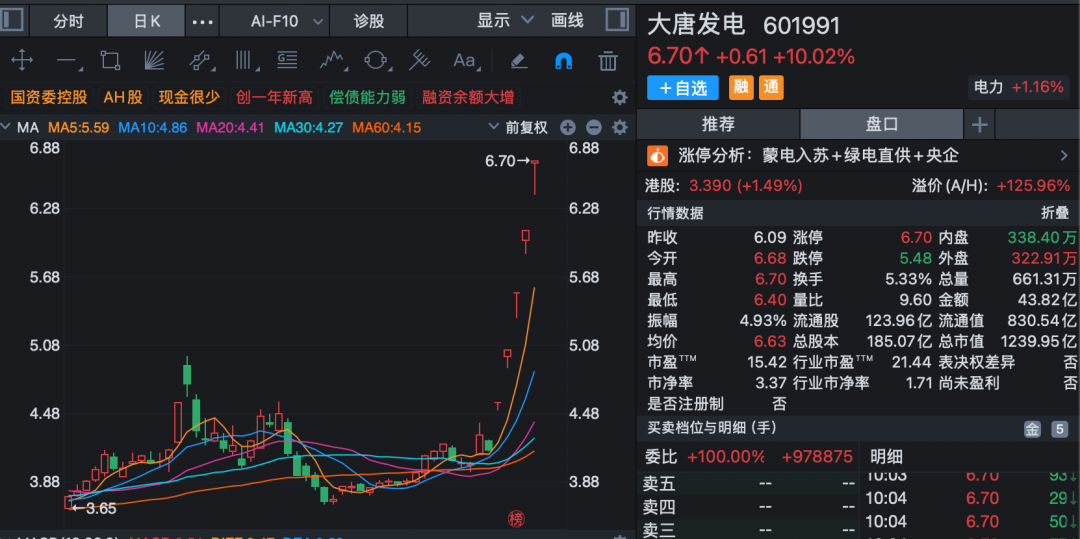Click 折叠 to collapse market data

coord(1055,213)
